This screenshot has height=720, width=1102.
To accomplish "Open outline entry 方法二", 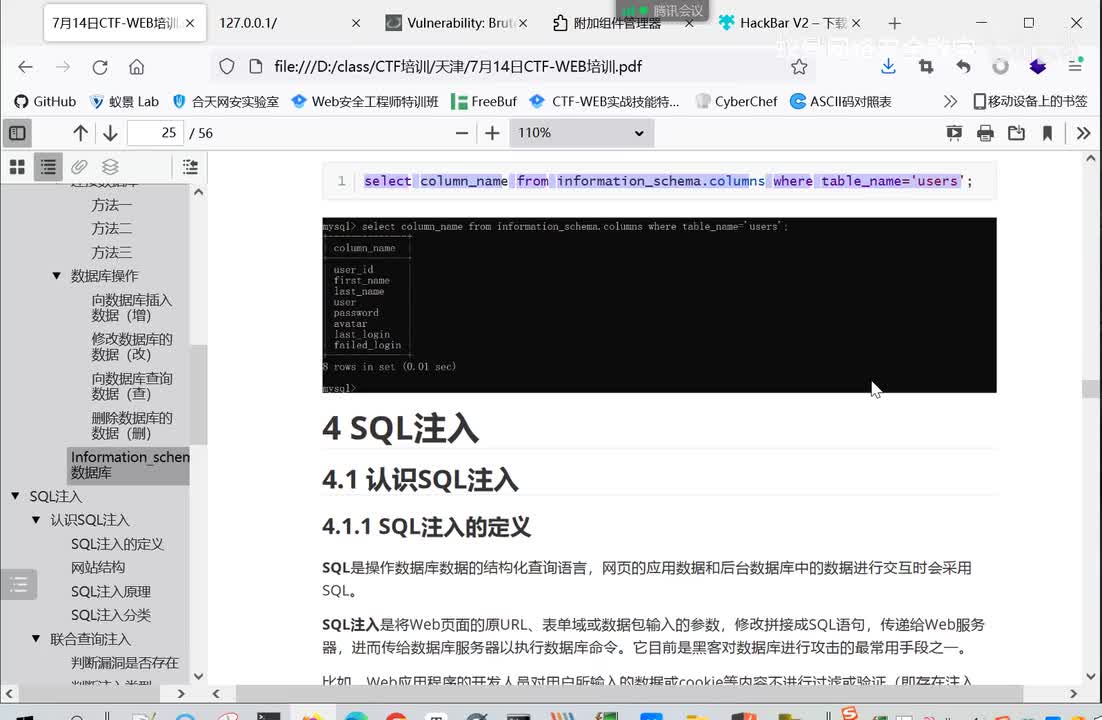I will [112, 229].
